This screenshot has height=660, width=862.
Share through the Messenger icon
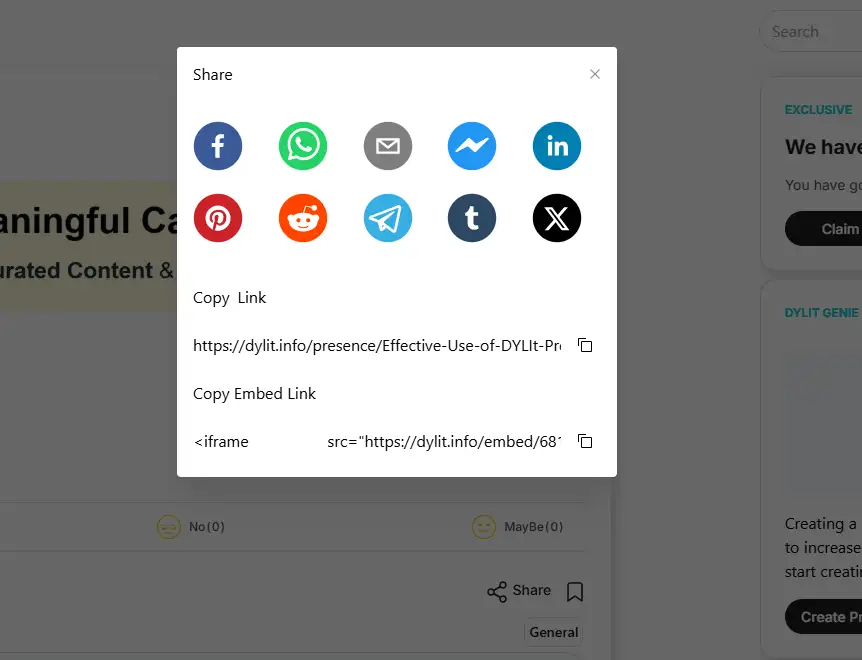tap(472, 146)
